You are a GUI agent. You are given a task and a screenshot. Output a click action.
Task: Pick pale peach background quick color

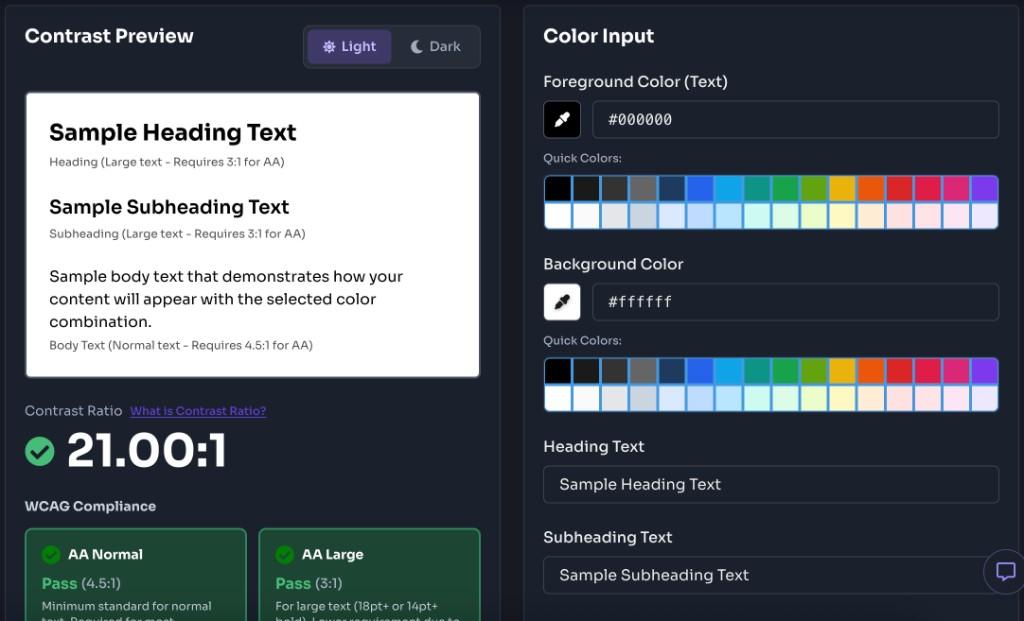871,398
